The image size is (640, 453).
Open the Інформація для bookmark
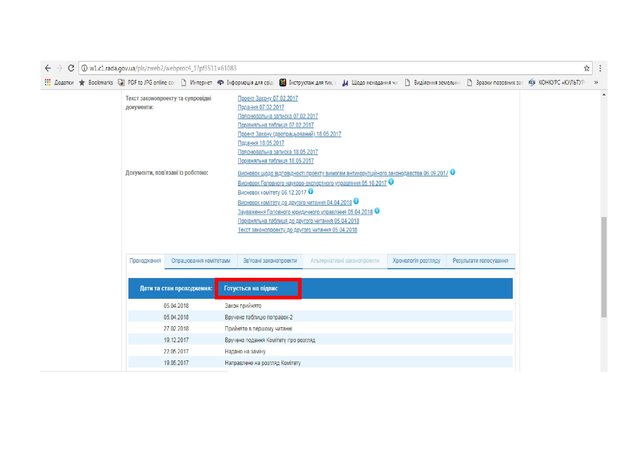(x=245, y=82)
